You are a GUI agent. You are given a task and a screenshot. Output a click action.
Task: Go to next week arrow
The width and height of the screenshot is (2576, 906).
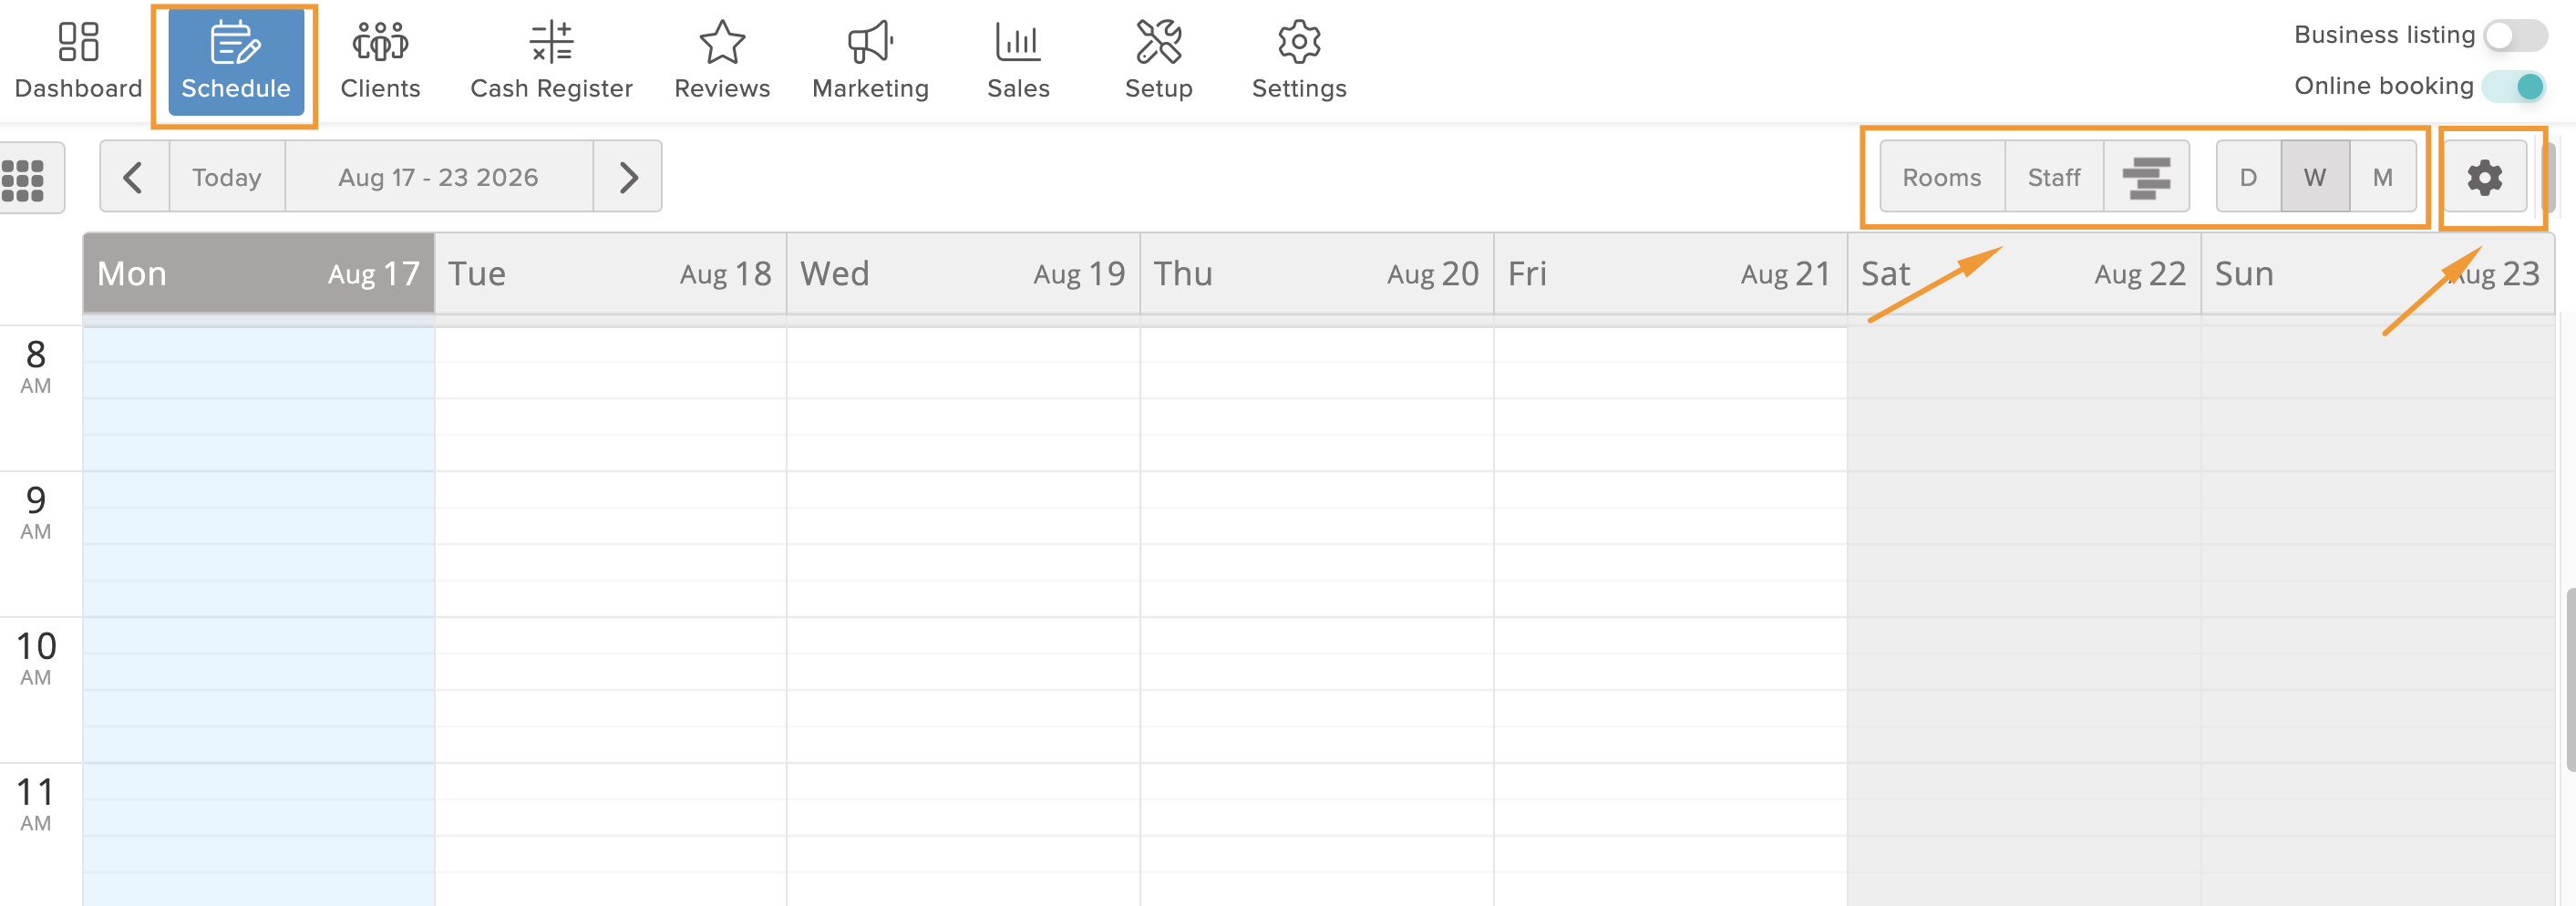pyautogui.click(x=627, y=177)
